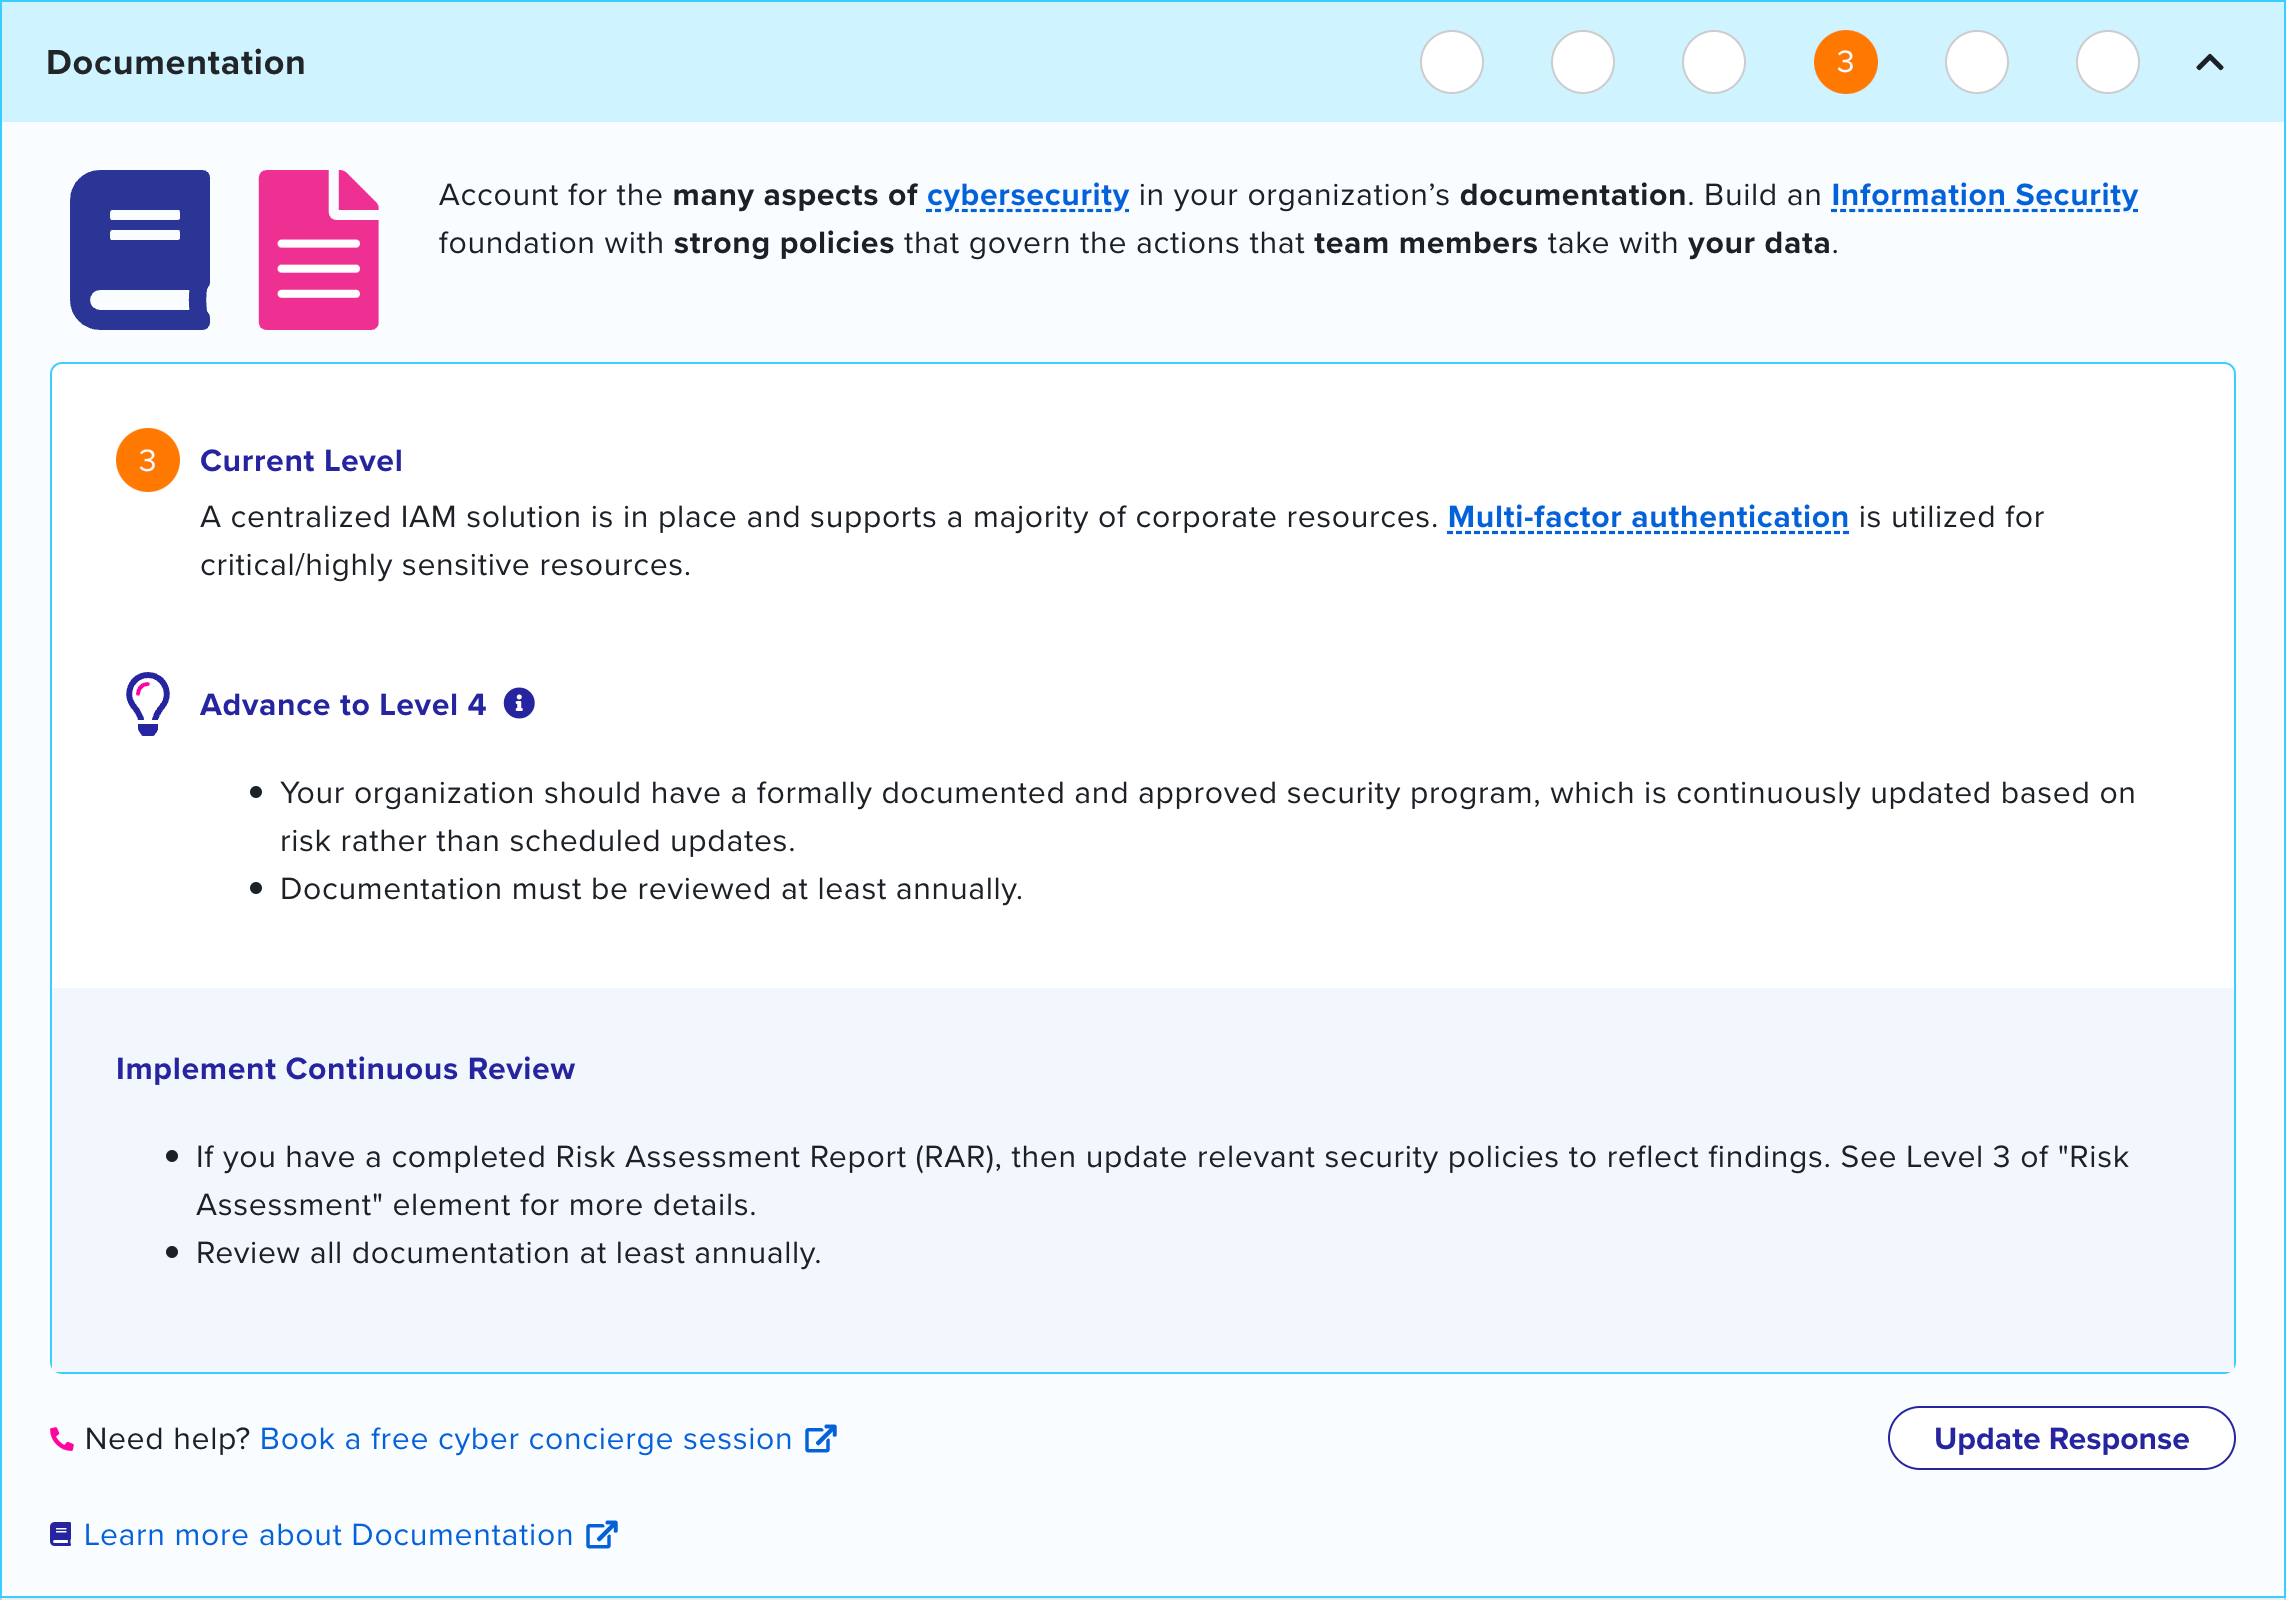
Task: Click the orange 3 Current Level badge
Action: tap(148, 460)
